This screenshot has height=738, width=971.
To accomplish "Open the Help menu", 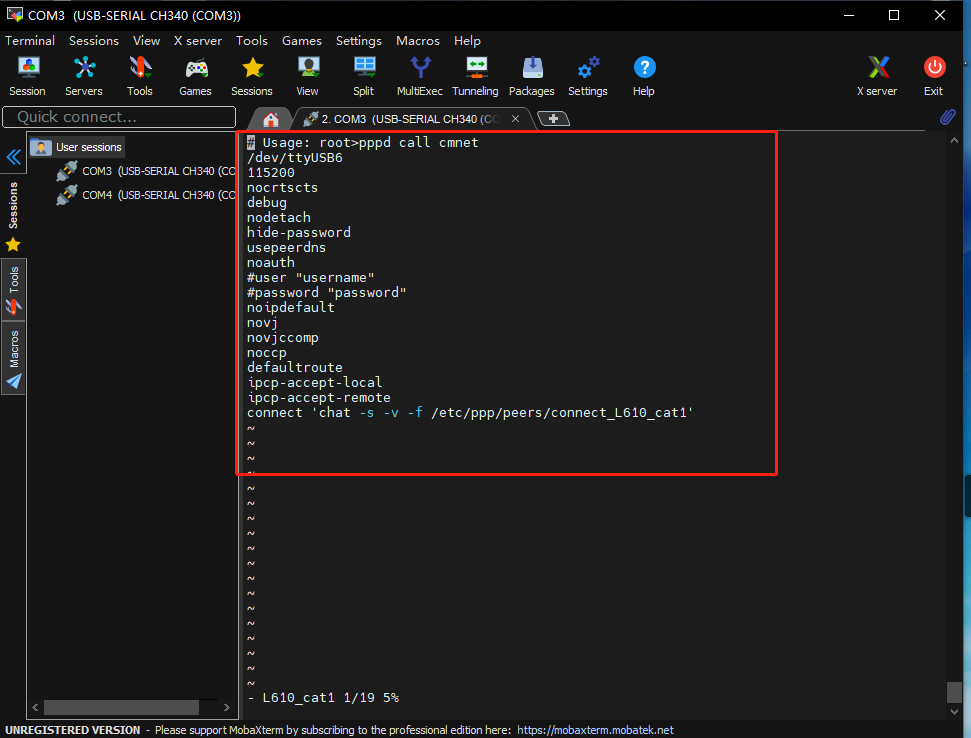I will click(x=467, y=41).
